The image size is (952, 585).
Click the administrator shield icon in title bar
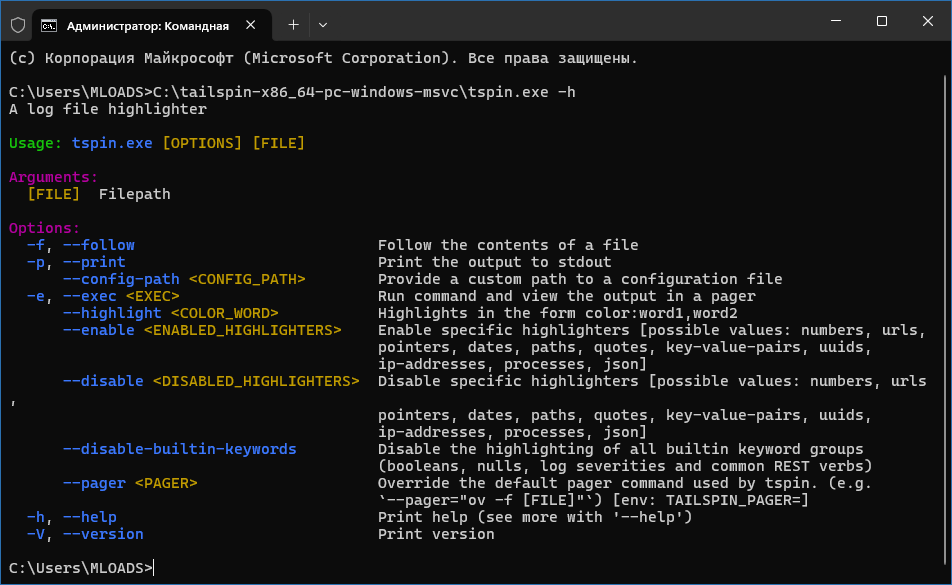tap(18, 24)
